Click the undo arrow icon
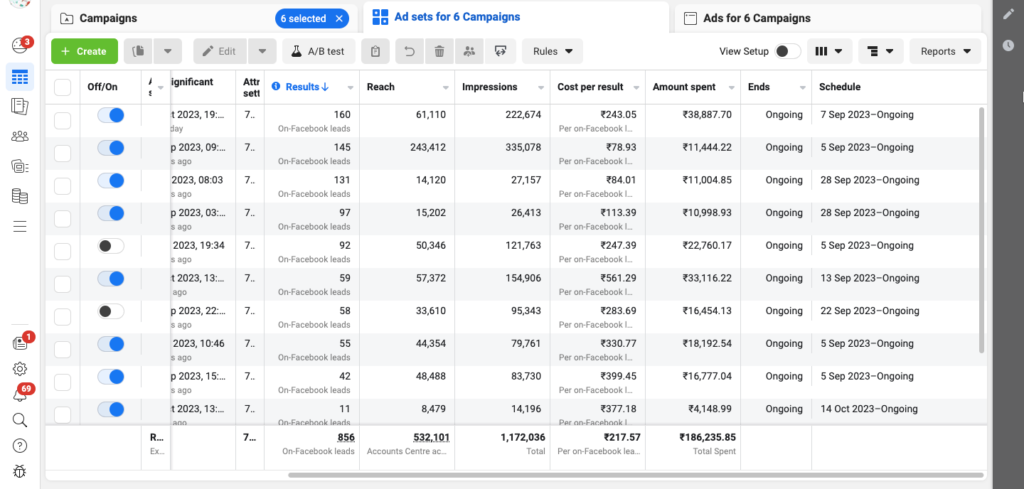The image size is (1024, 489). point(407,51)
